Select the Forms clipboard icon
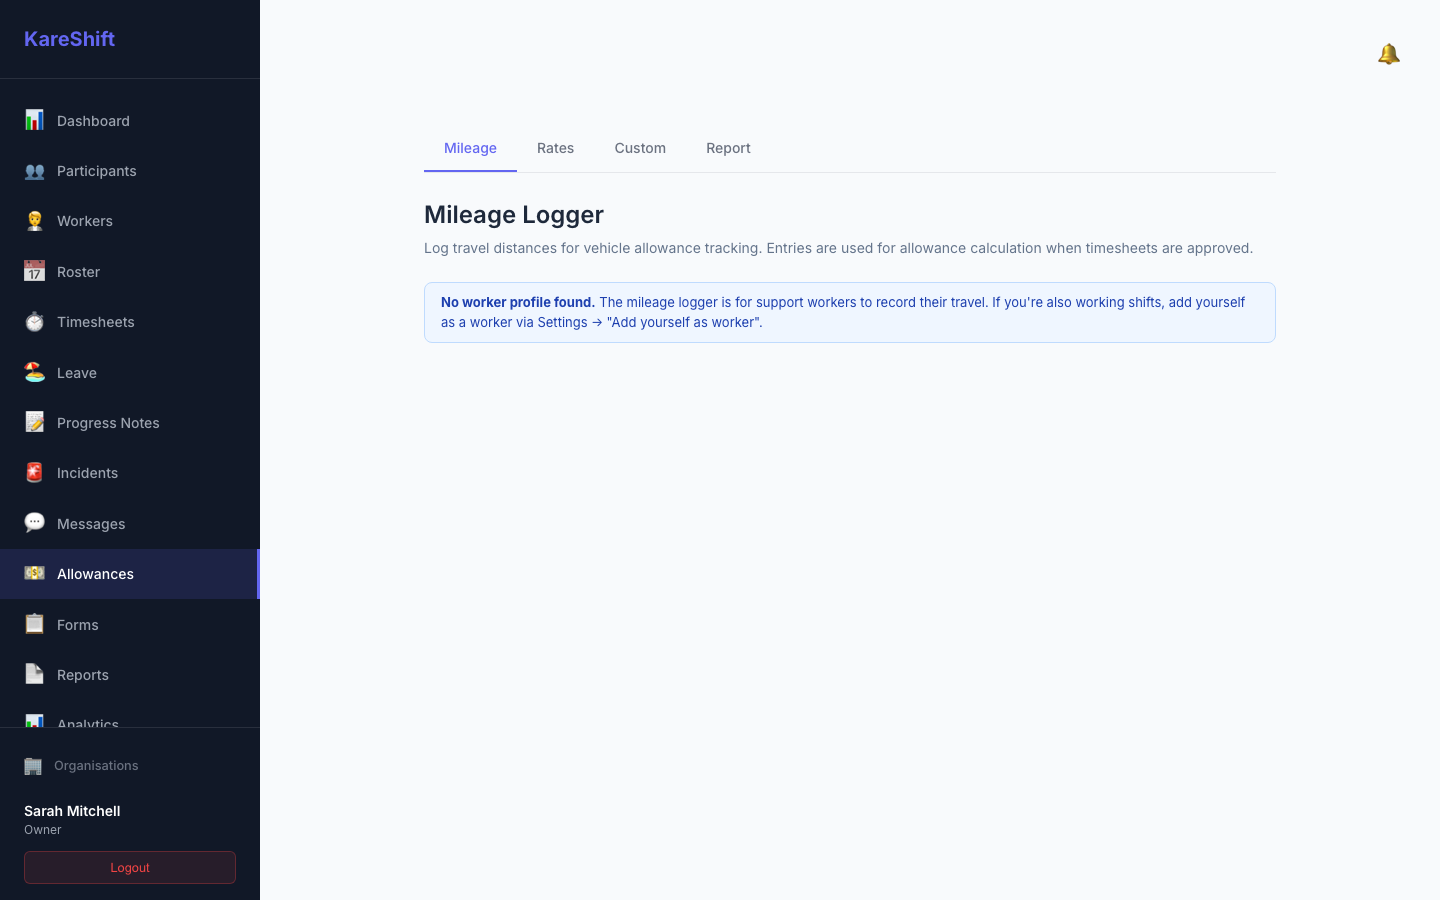 [x=34, y=624]
